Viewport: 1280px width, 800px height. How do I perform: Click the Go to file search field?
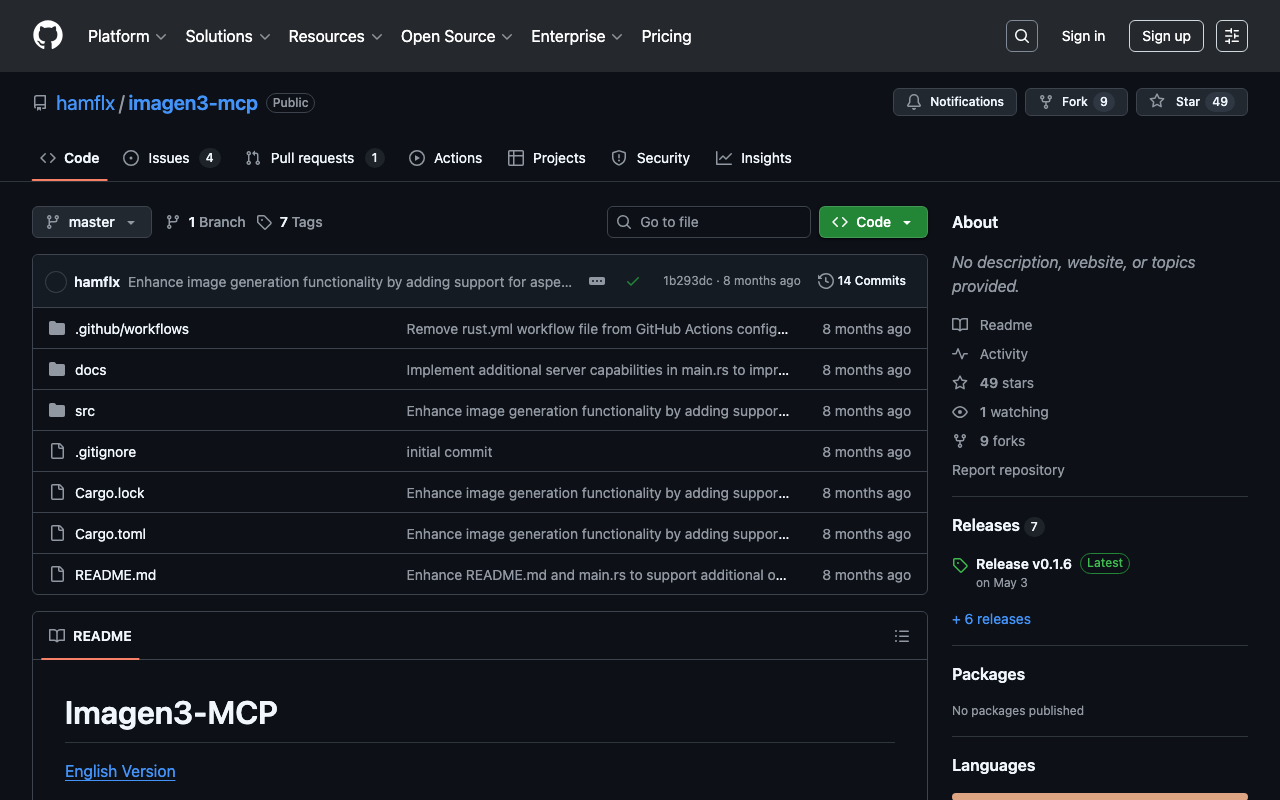point(709,222)
